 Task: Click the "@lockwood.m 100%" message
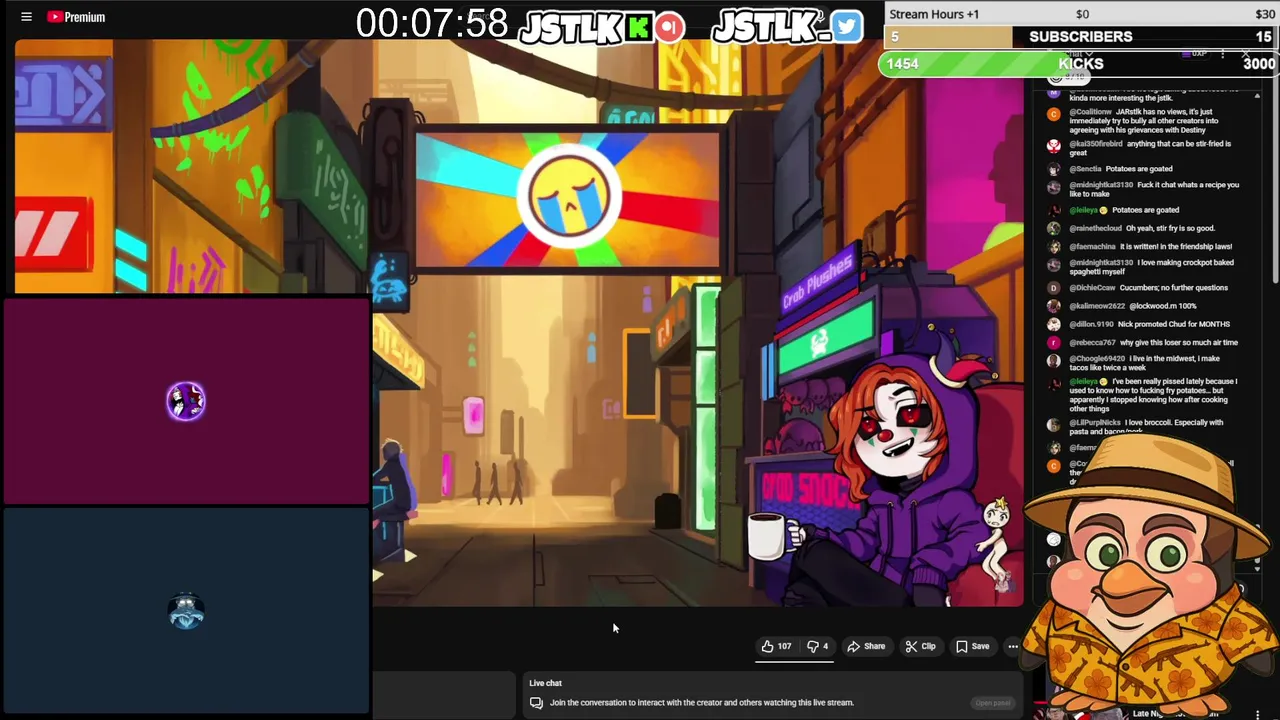[1163, 306]
